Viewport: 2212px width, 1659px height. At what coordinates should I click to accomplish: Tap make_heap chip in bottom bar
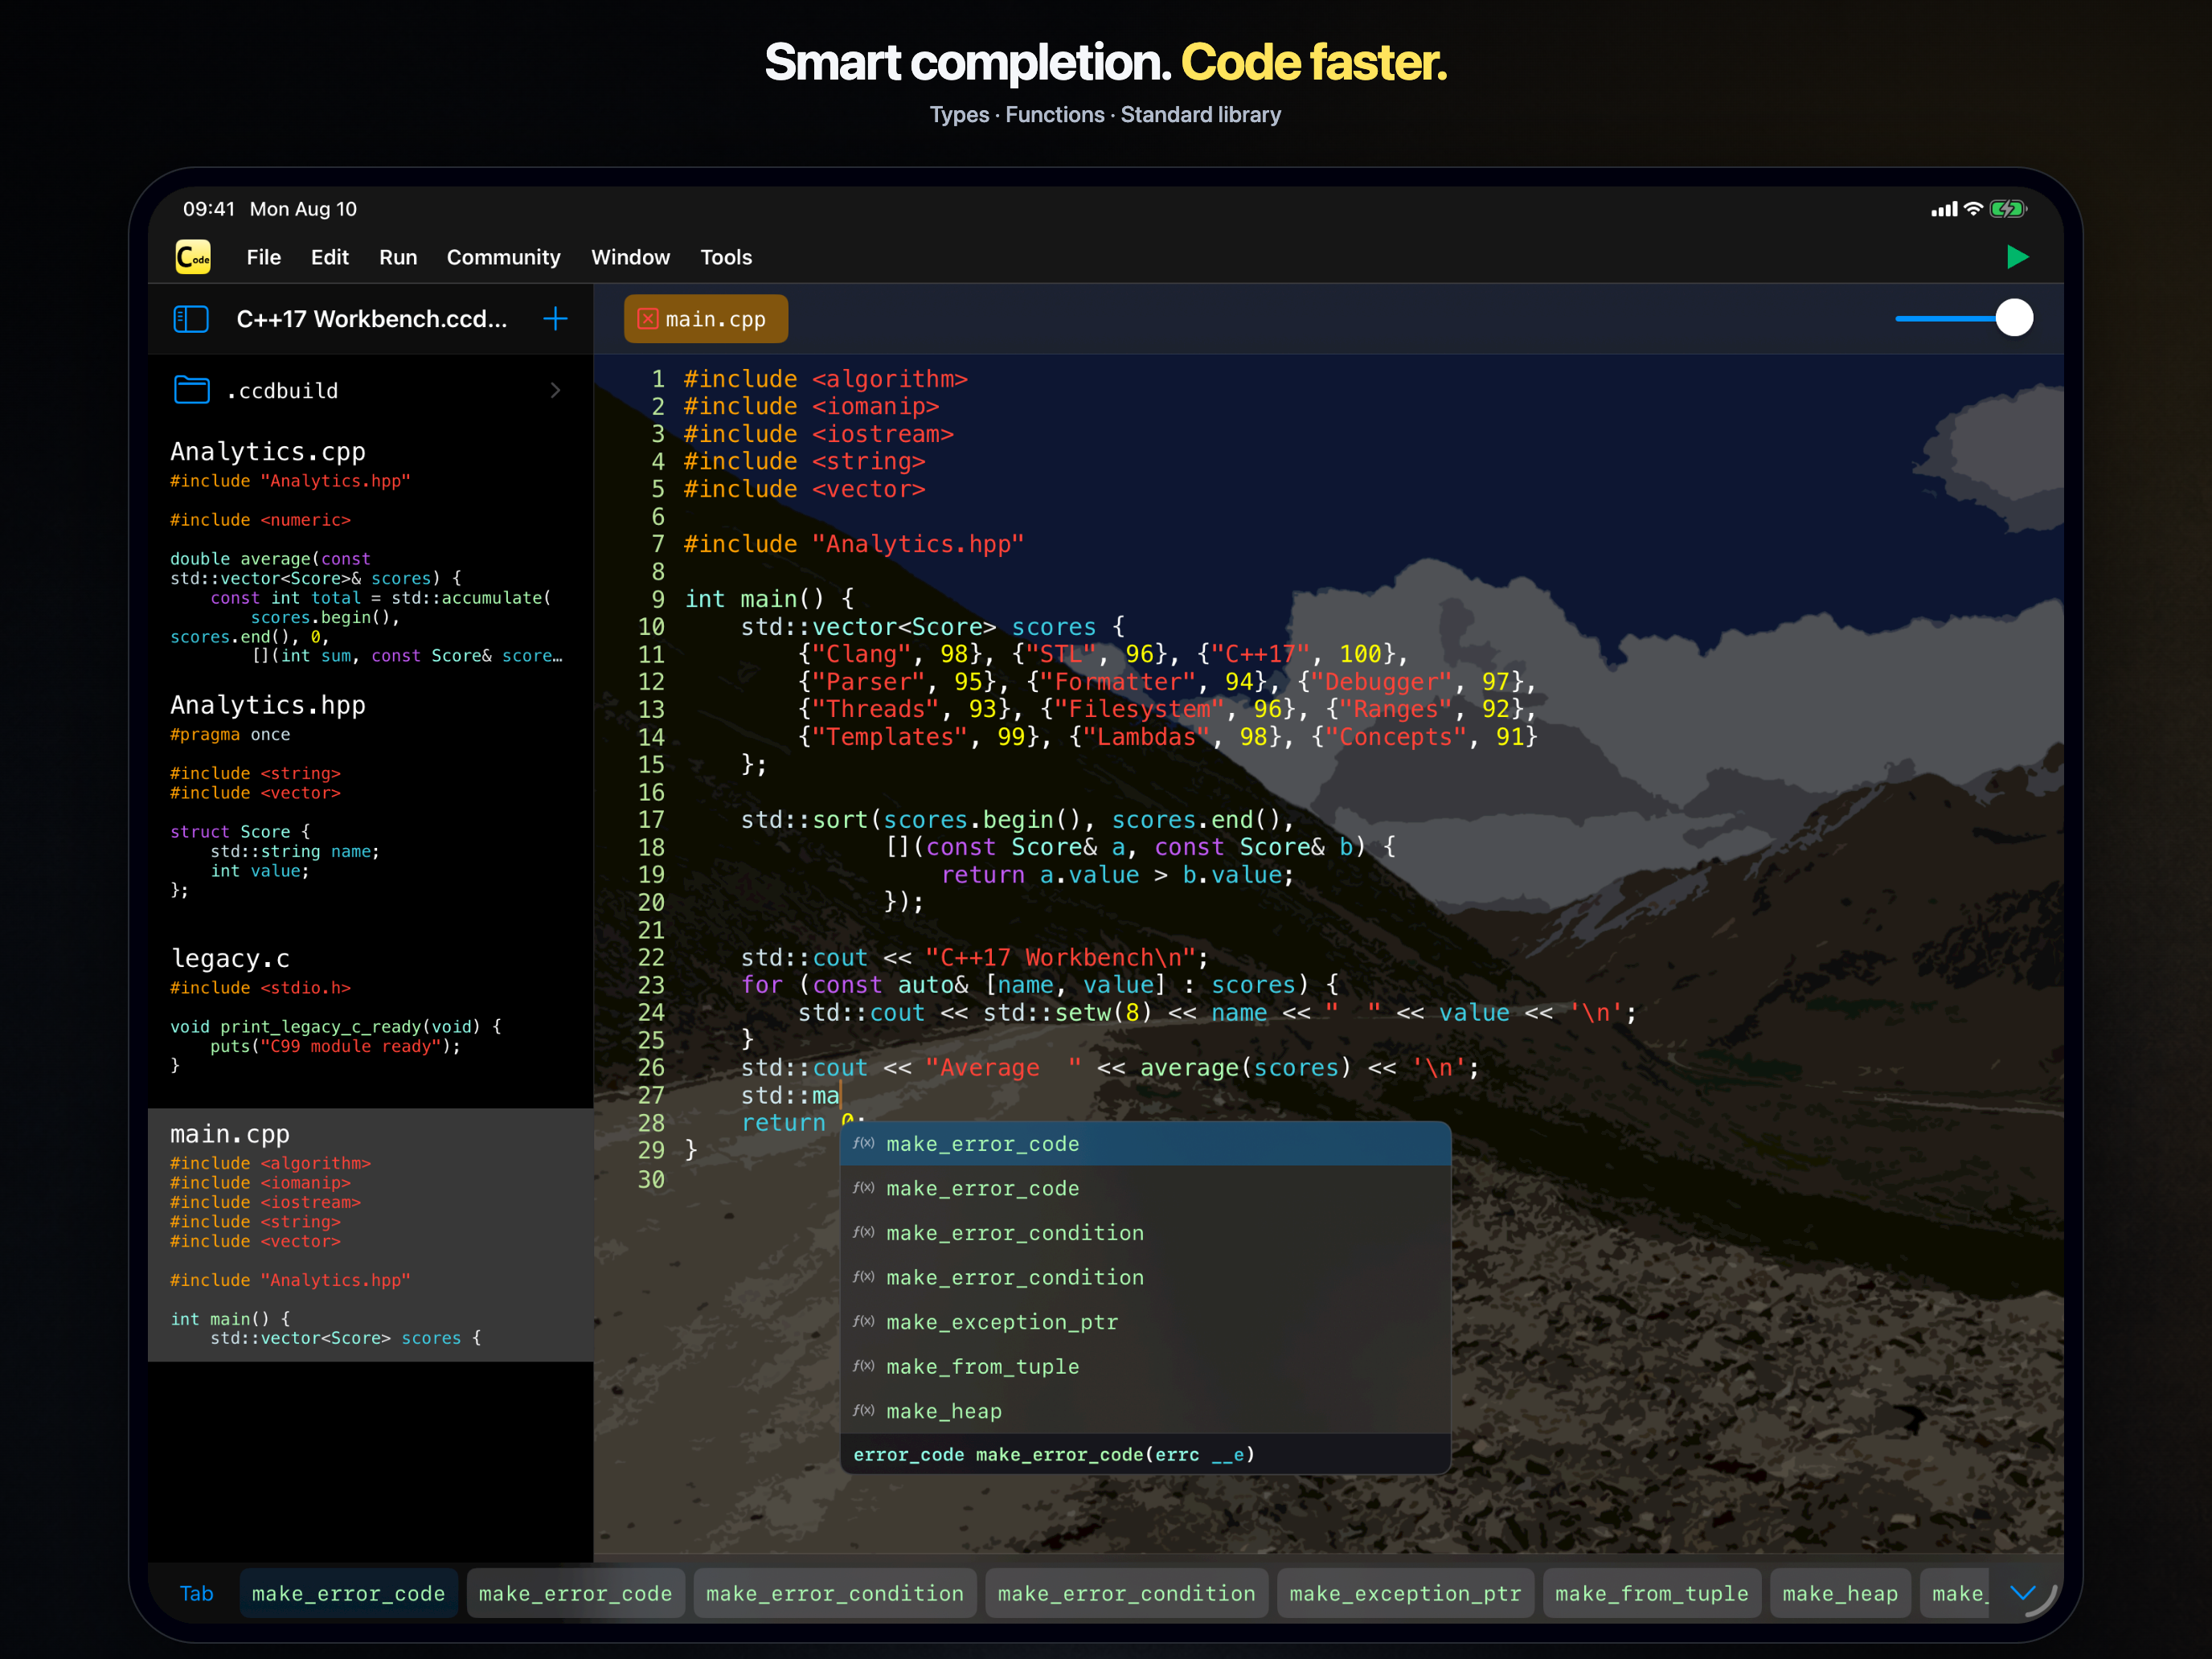(x=1840, y=1593)
